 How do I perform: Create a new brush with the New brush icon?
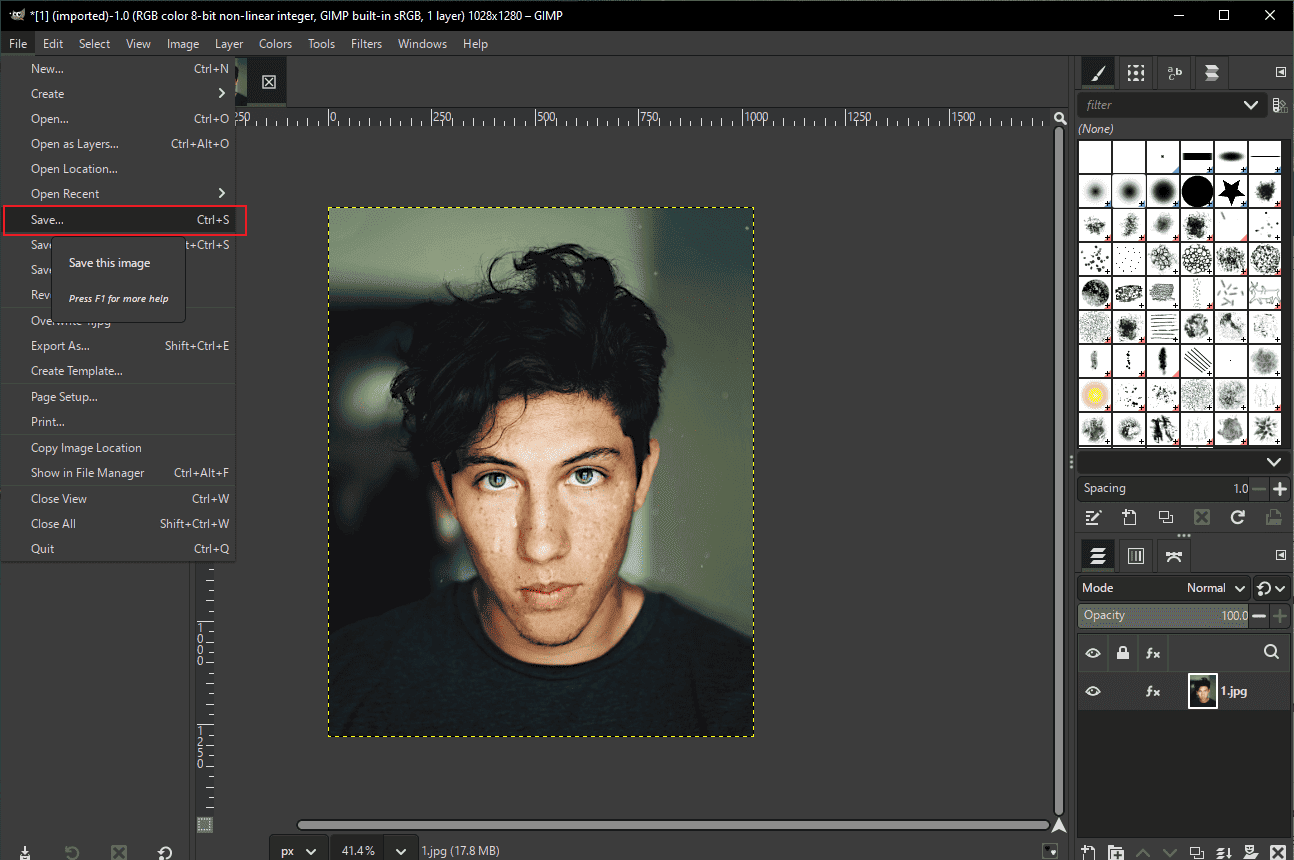(1129, 517)
